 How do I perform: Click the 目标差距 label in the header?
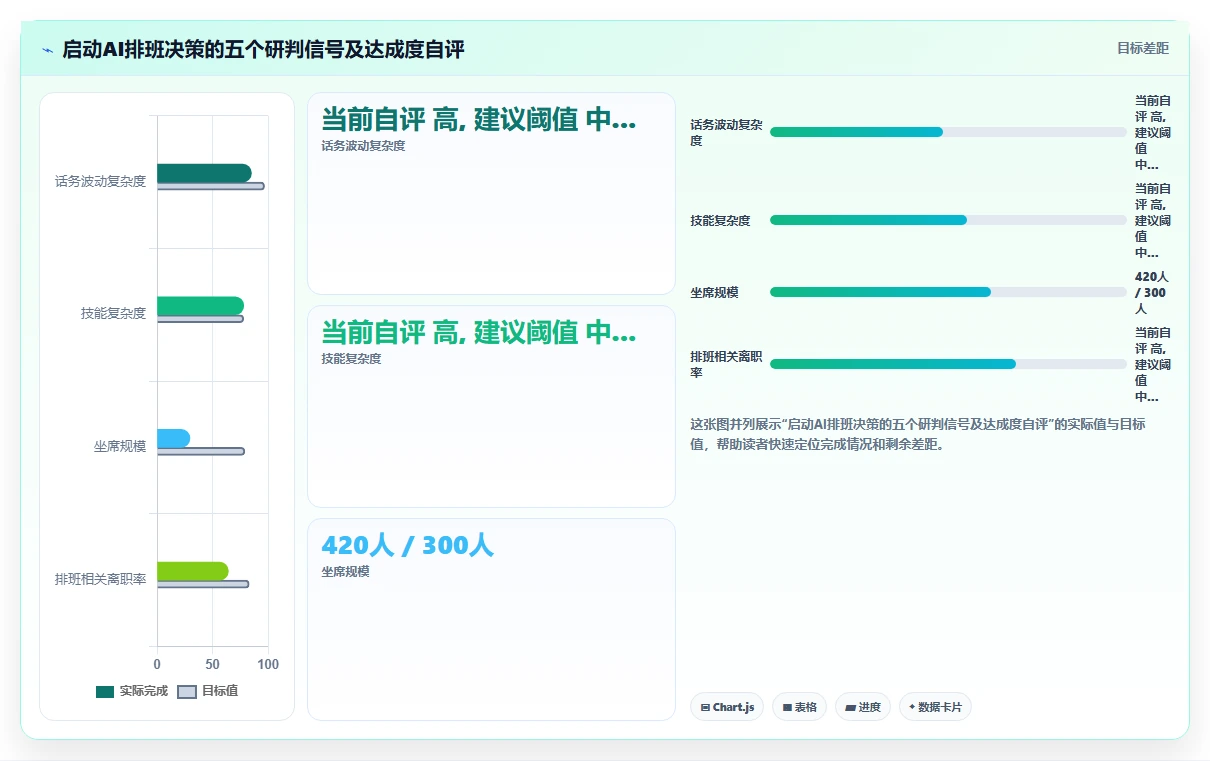(1143, 48)
